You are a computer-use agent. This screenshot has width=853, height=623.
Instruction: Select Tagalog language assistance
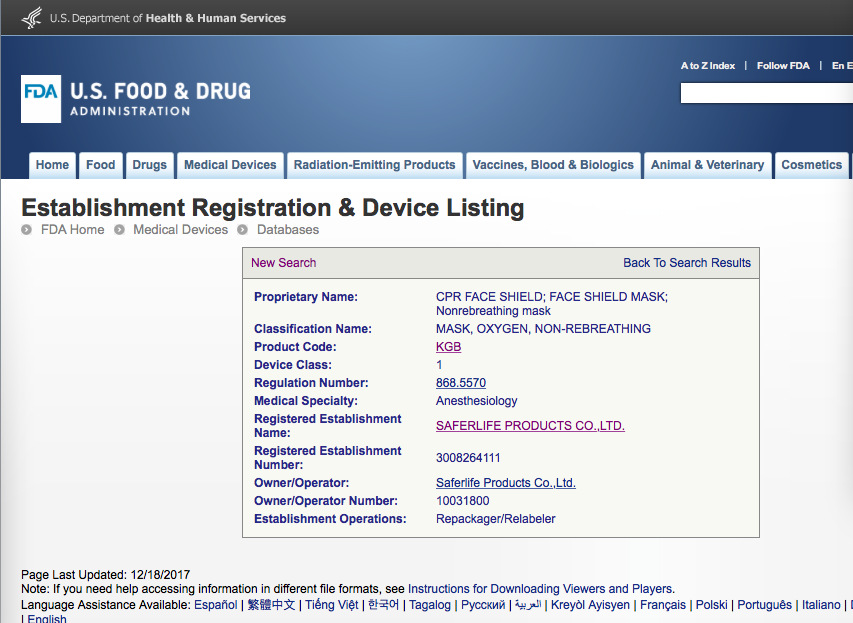(x=430, y=605)
